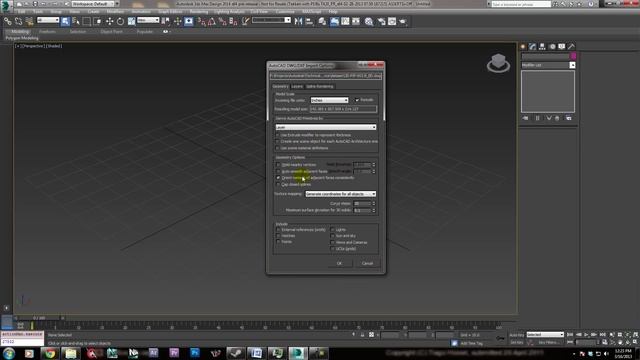640x360 pixels.
Task: Toggle Percent Snap icon
Action: 222,21
